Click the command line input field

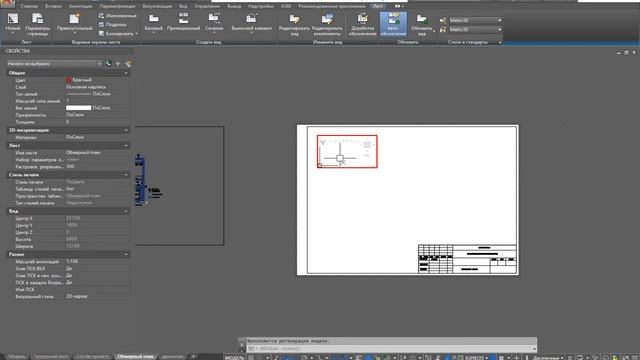392,349
